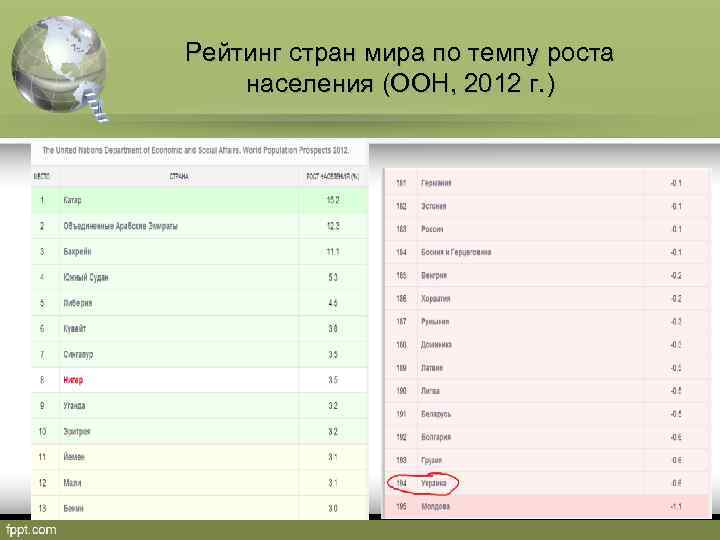Click growth value in Литва row
Screen dimensions: 720x540
point(676,391)
